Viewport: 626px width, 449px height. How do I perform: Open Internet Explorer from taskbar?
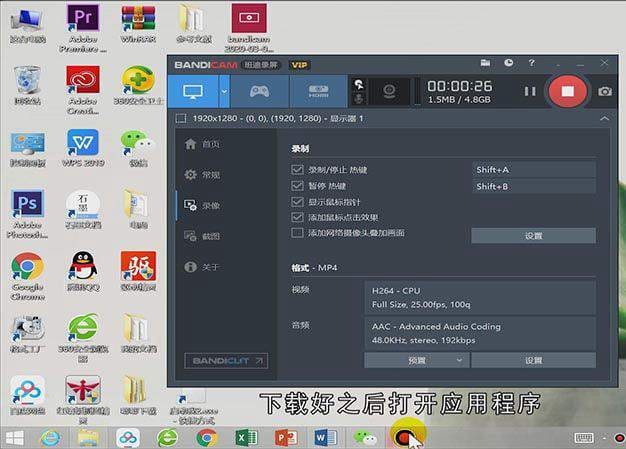point(51,438)
